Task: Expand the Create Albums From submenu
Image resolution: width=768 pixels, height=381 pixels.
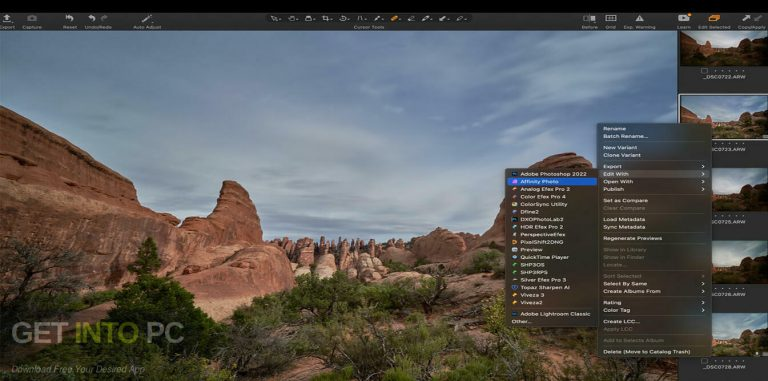Action: 654,291
